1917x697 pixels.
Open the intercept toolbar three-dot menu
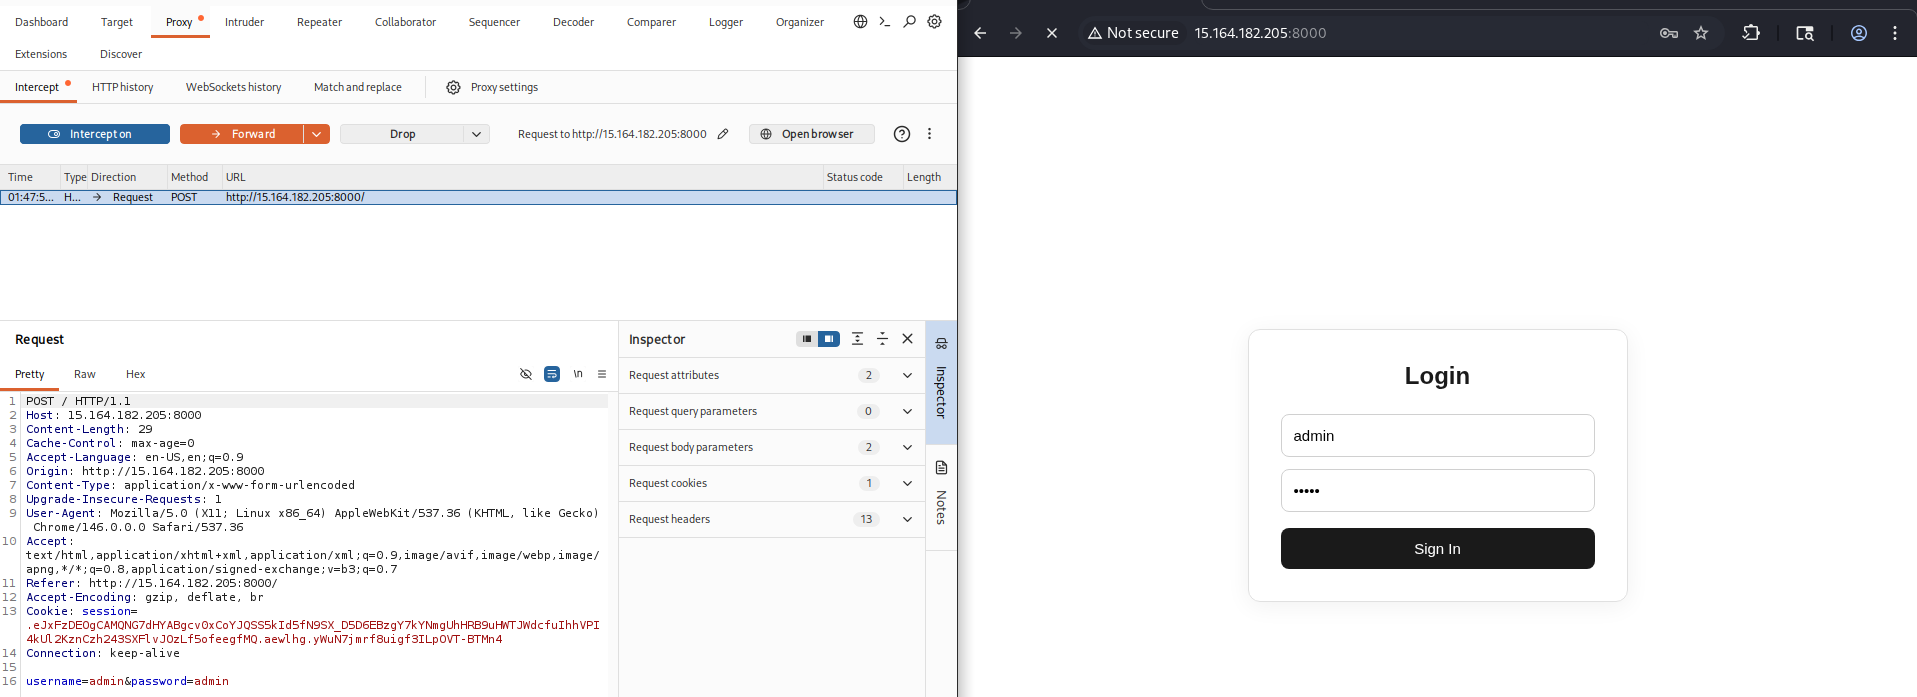pyautogui.click(x=929, y=134)
